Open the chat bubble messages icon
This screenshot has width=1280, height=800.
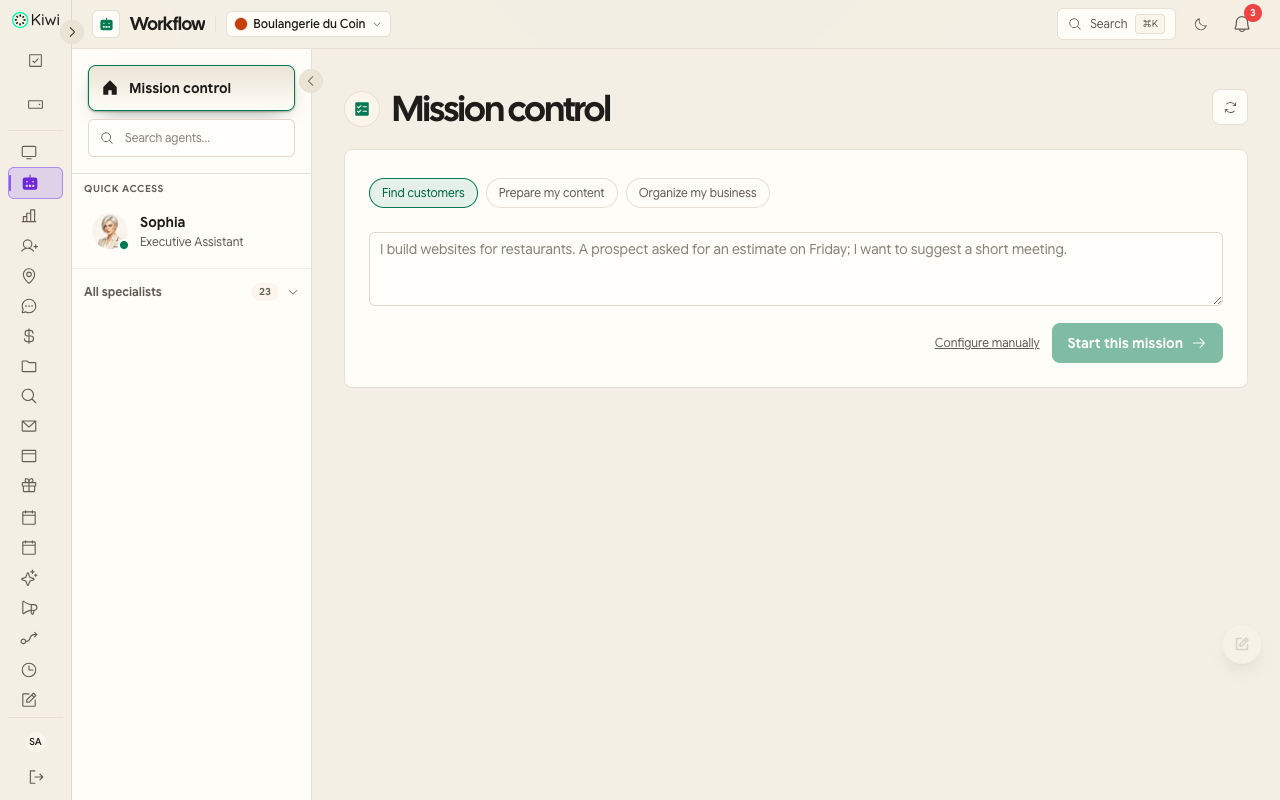[29, 306]
